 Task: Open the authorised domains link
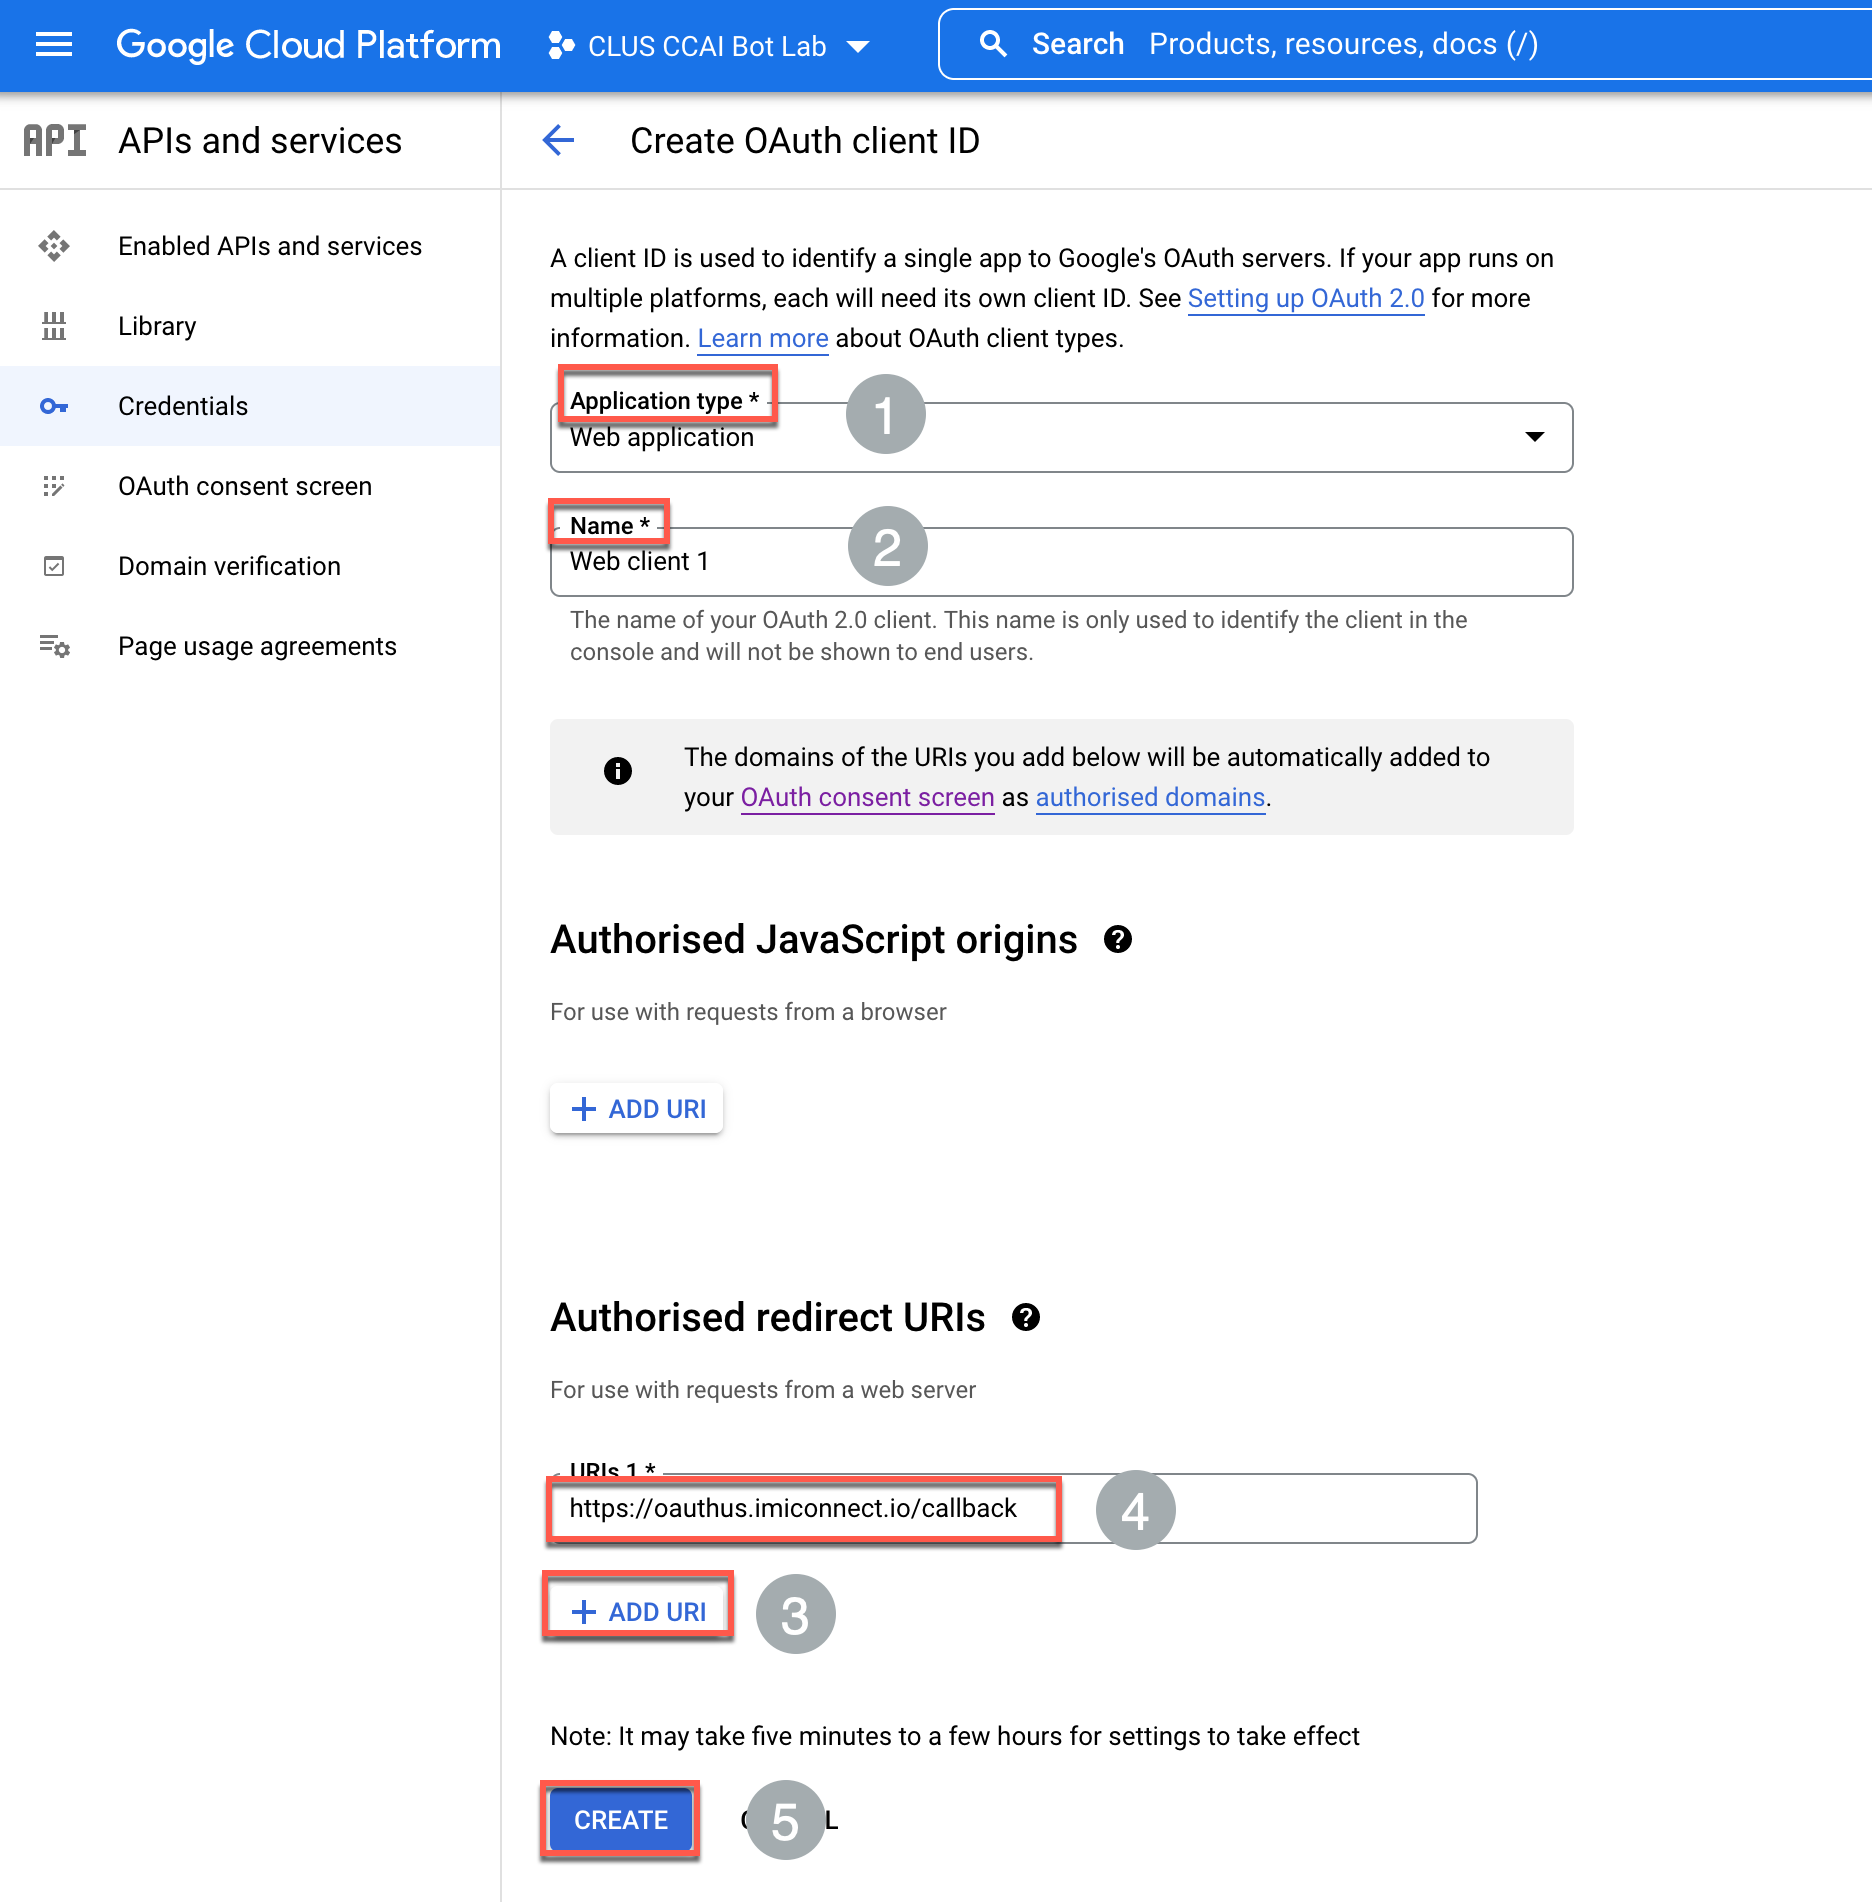[1151, 797]
